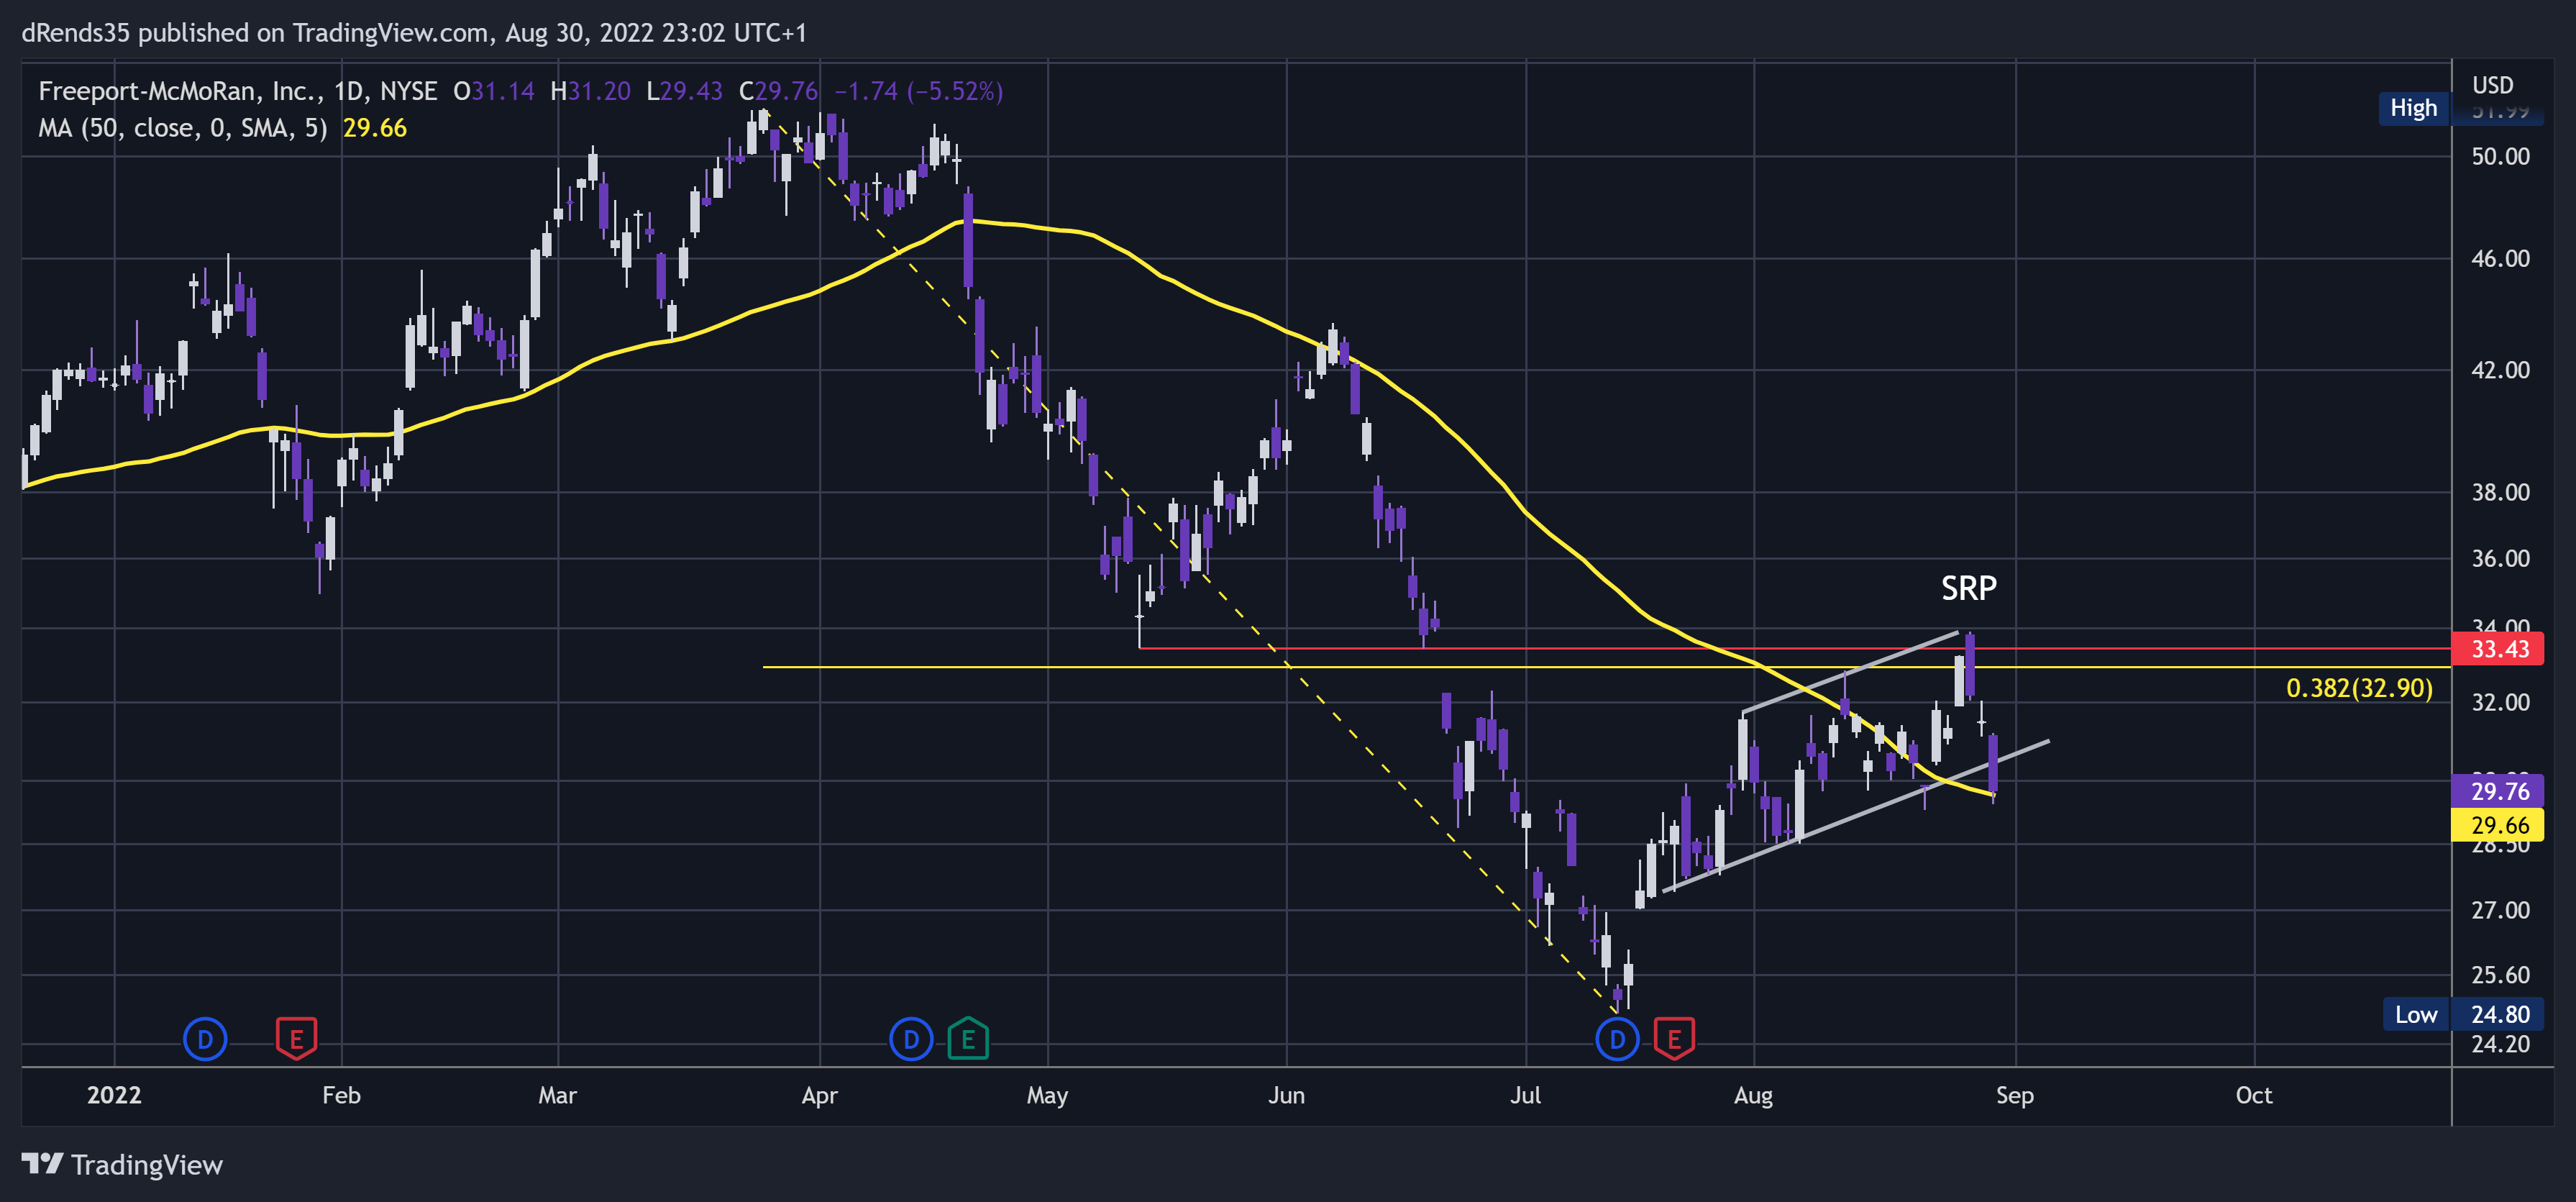Click the 32.00 price axis label

pyautogui.click(x=2500, y=702)
